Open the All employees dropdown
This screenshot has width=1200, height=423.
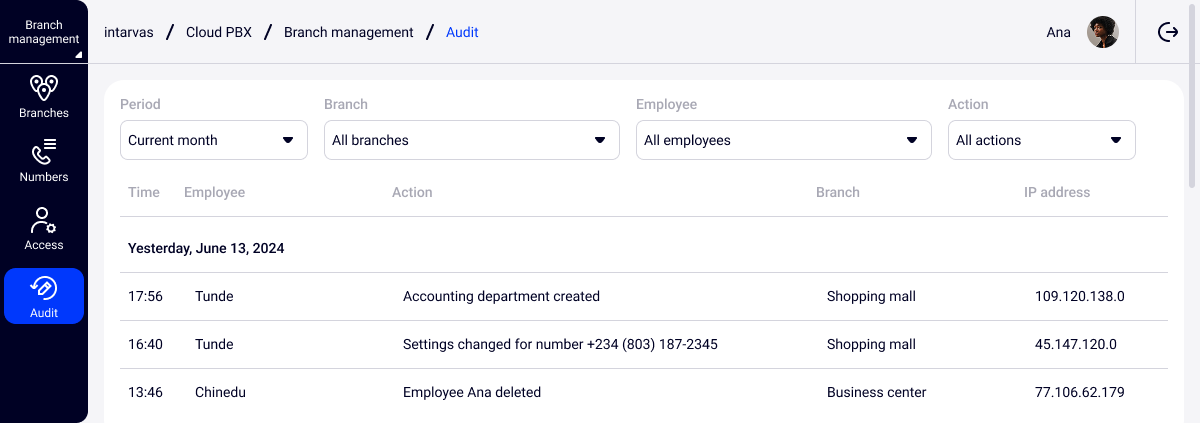pos(783,140)
